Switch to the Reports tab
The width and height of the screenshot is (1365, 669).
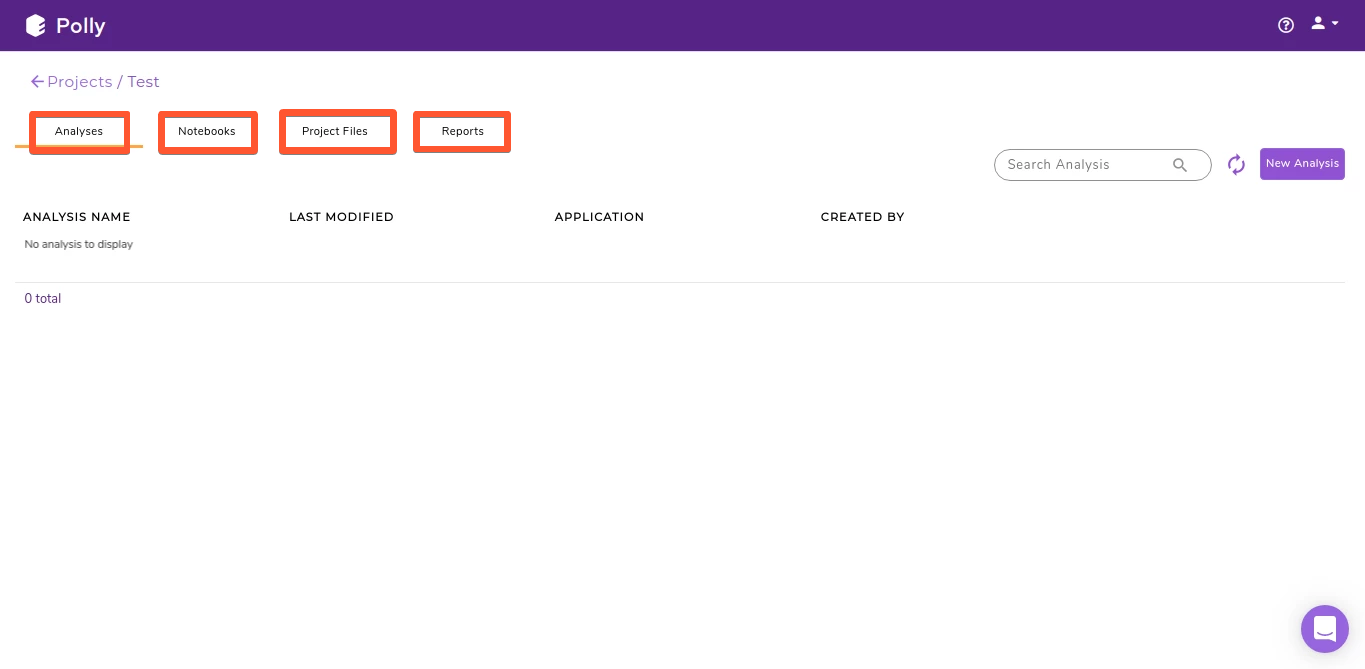[x=461, y=131]
